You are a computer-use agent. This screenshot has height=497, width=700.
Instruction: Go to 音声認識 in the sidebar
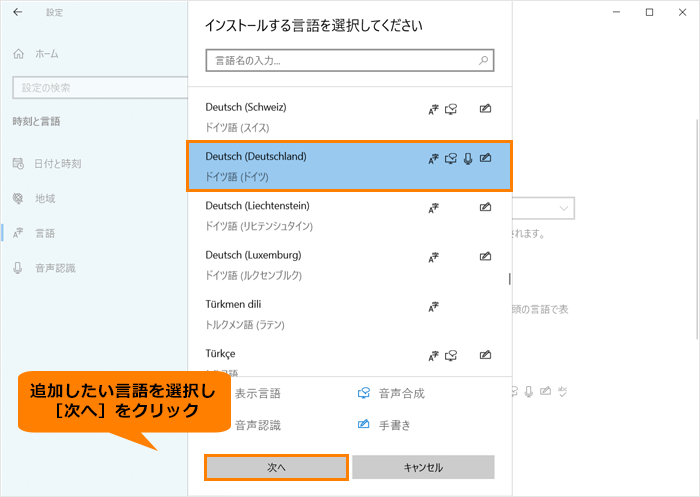pyautogui.click(x=55, y=268)
